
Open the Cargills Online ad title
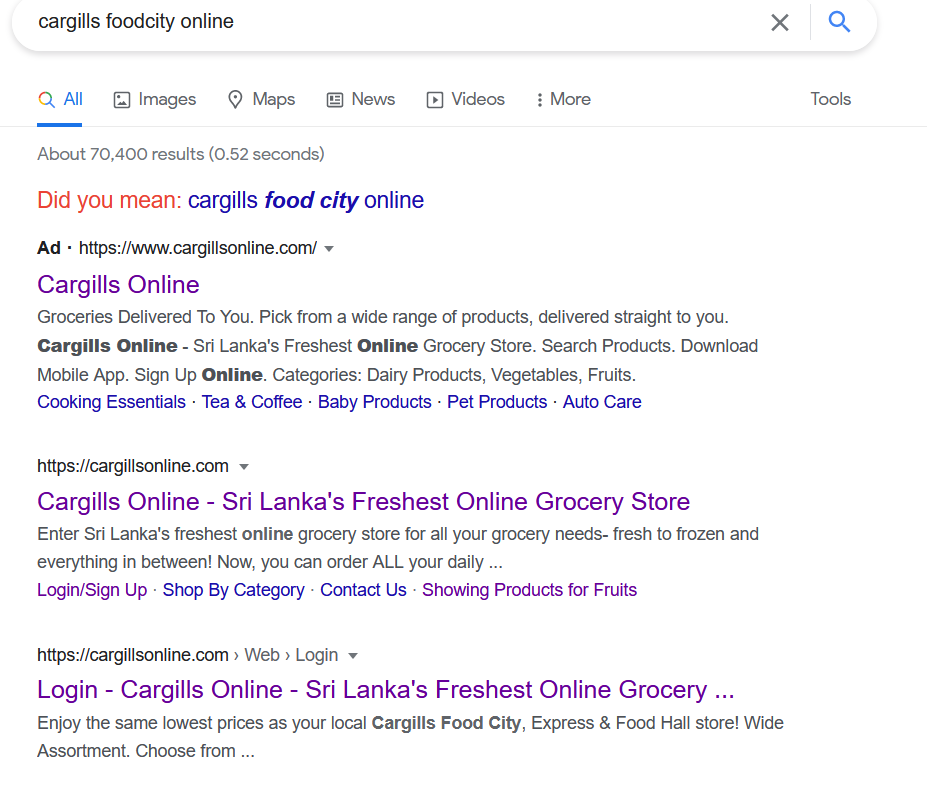coord(118,284)
